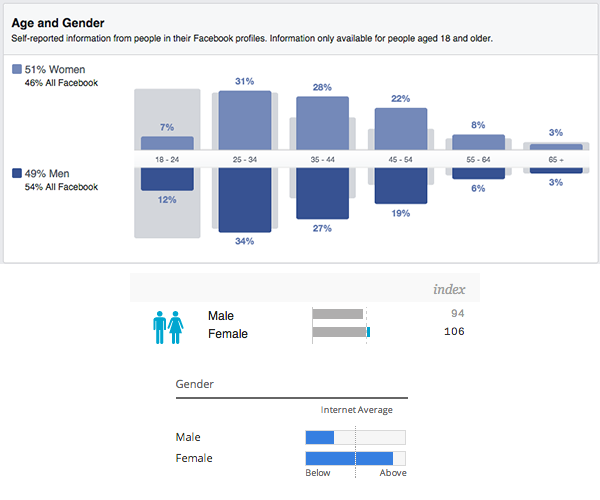Click the Internet Average label
This screenshot has width=600, height=500.
pos(356,410)
